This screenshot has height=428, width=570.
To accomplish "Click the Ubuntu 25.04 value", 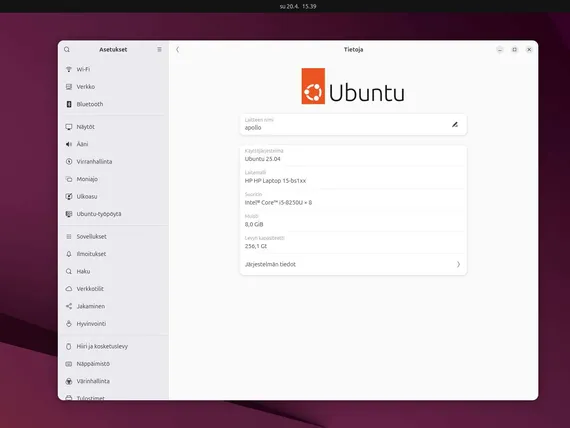I will (x=262, y=159).
